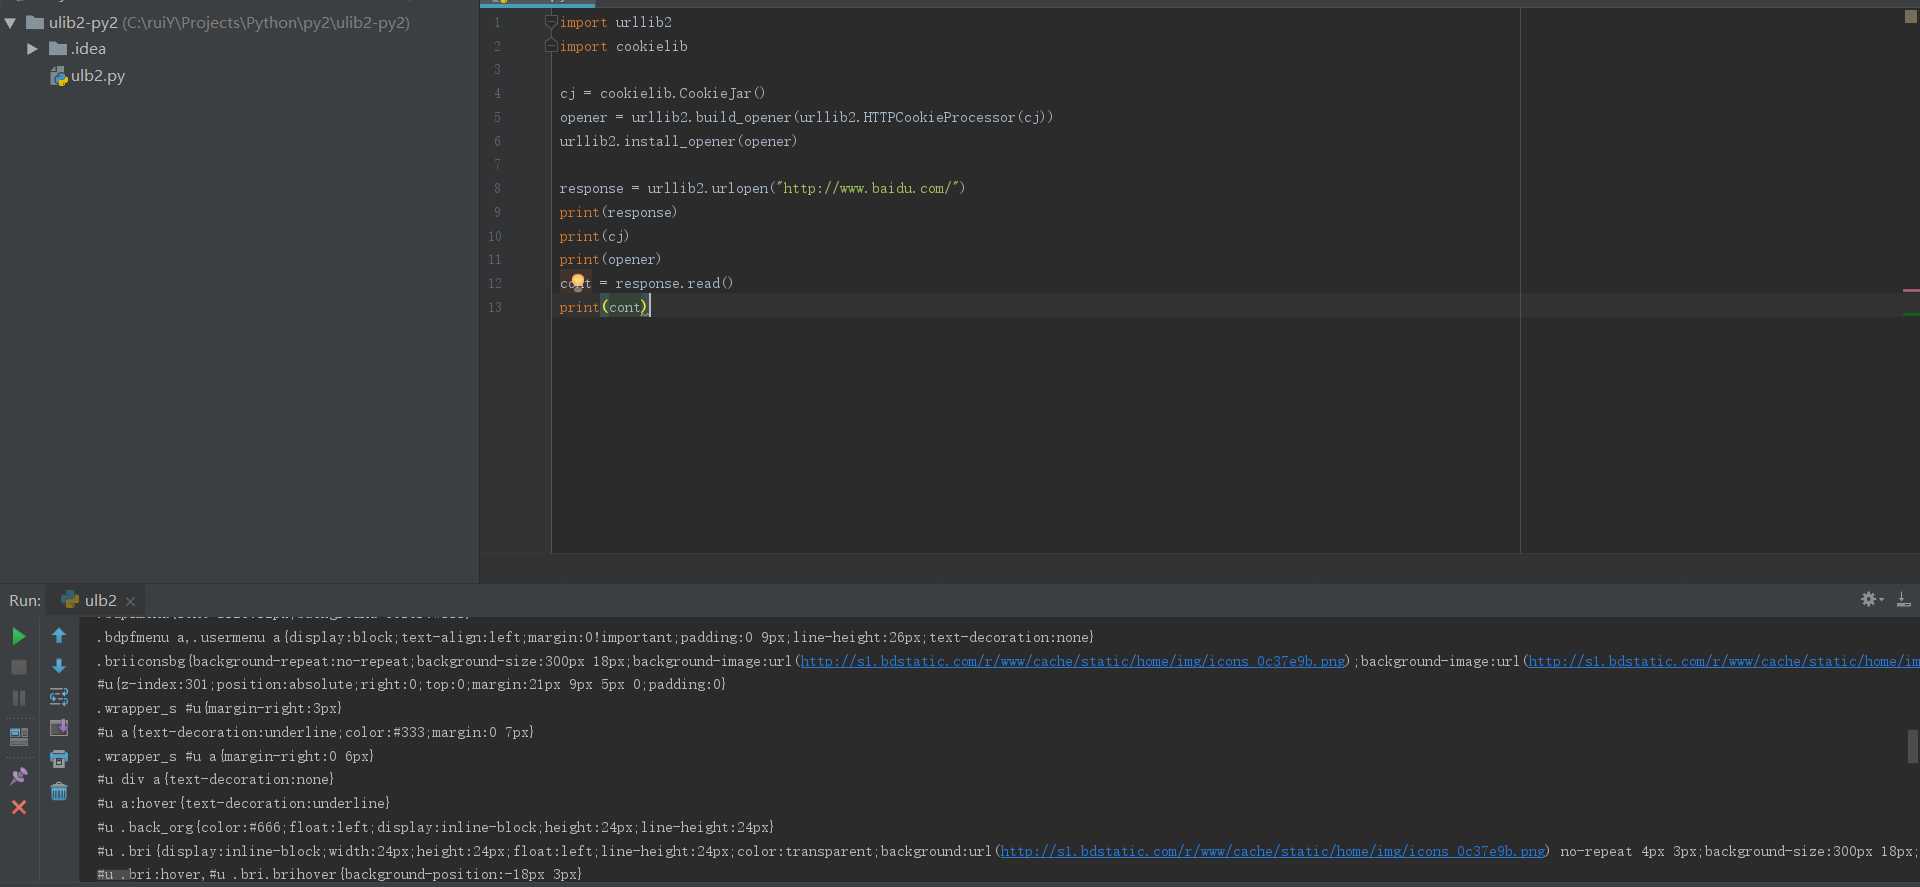Click 'print(cont)' on line 13
Image resolution: width=1920 pixels, height=887 pixels.
(604, 307)
